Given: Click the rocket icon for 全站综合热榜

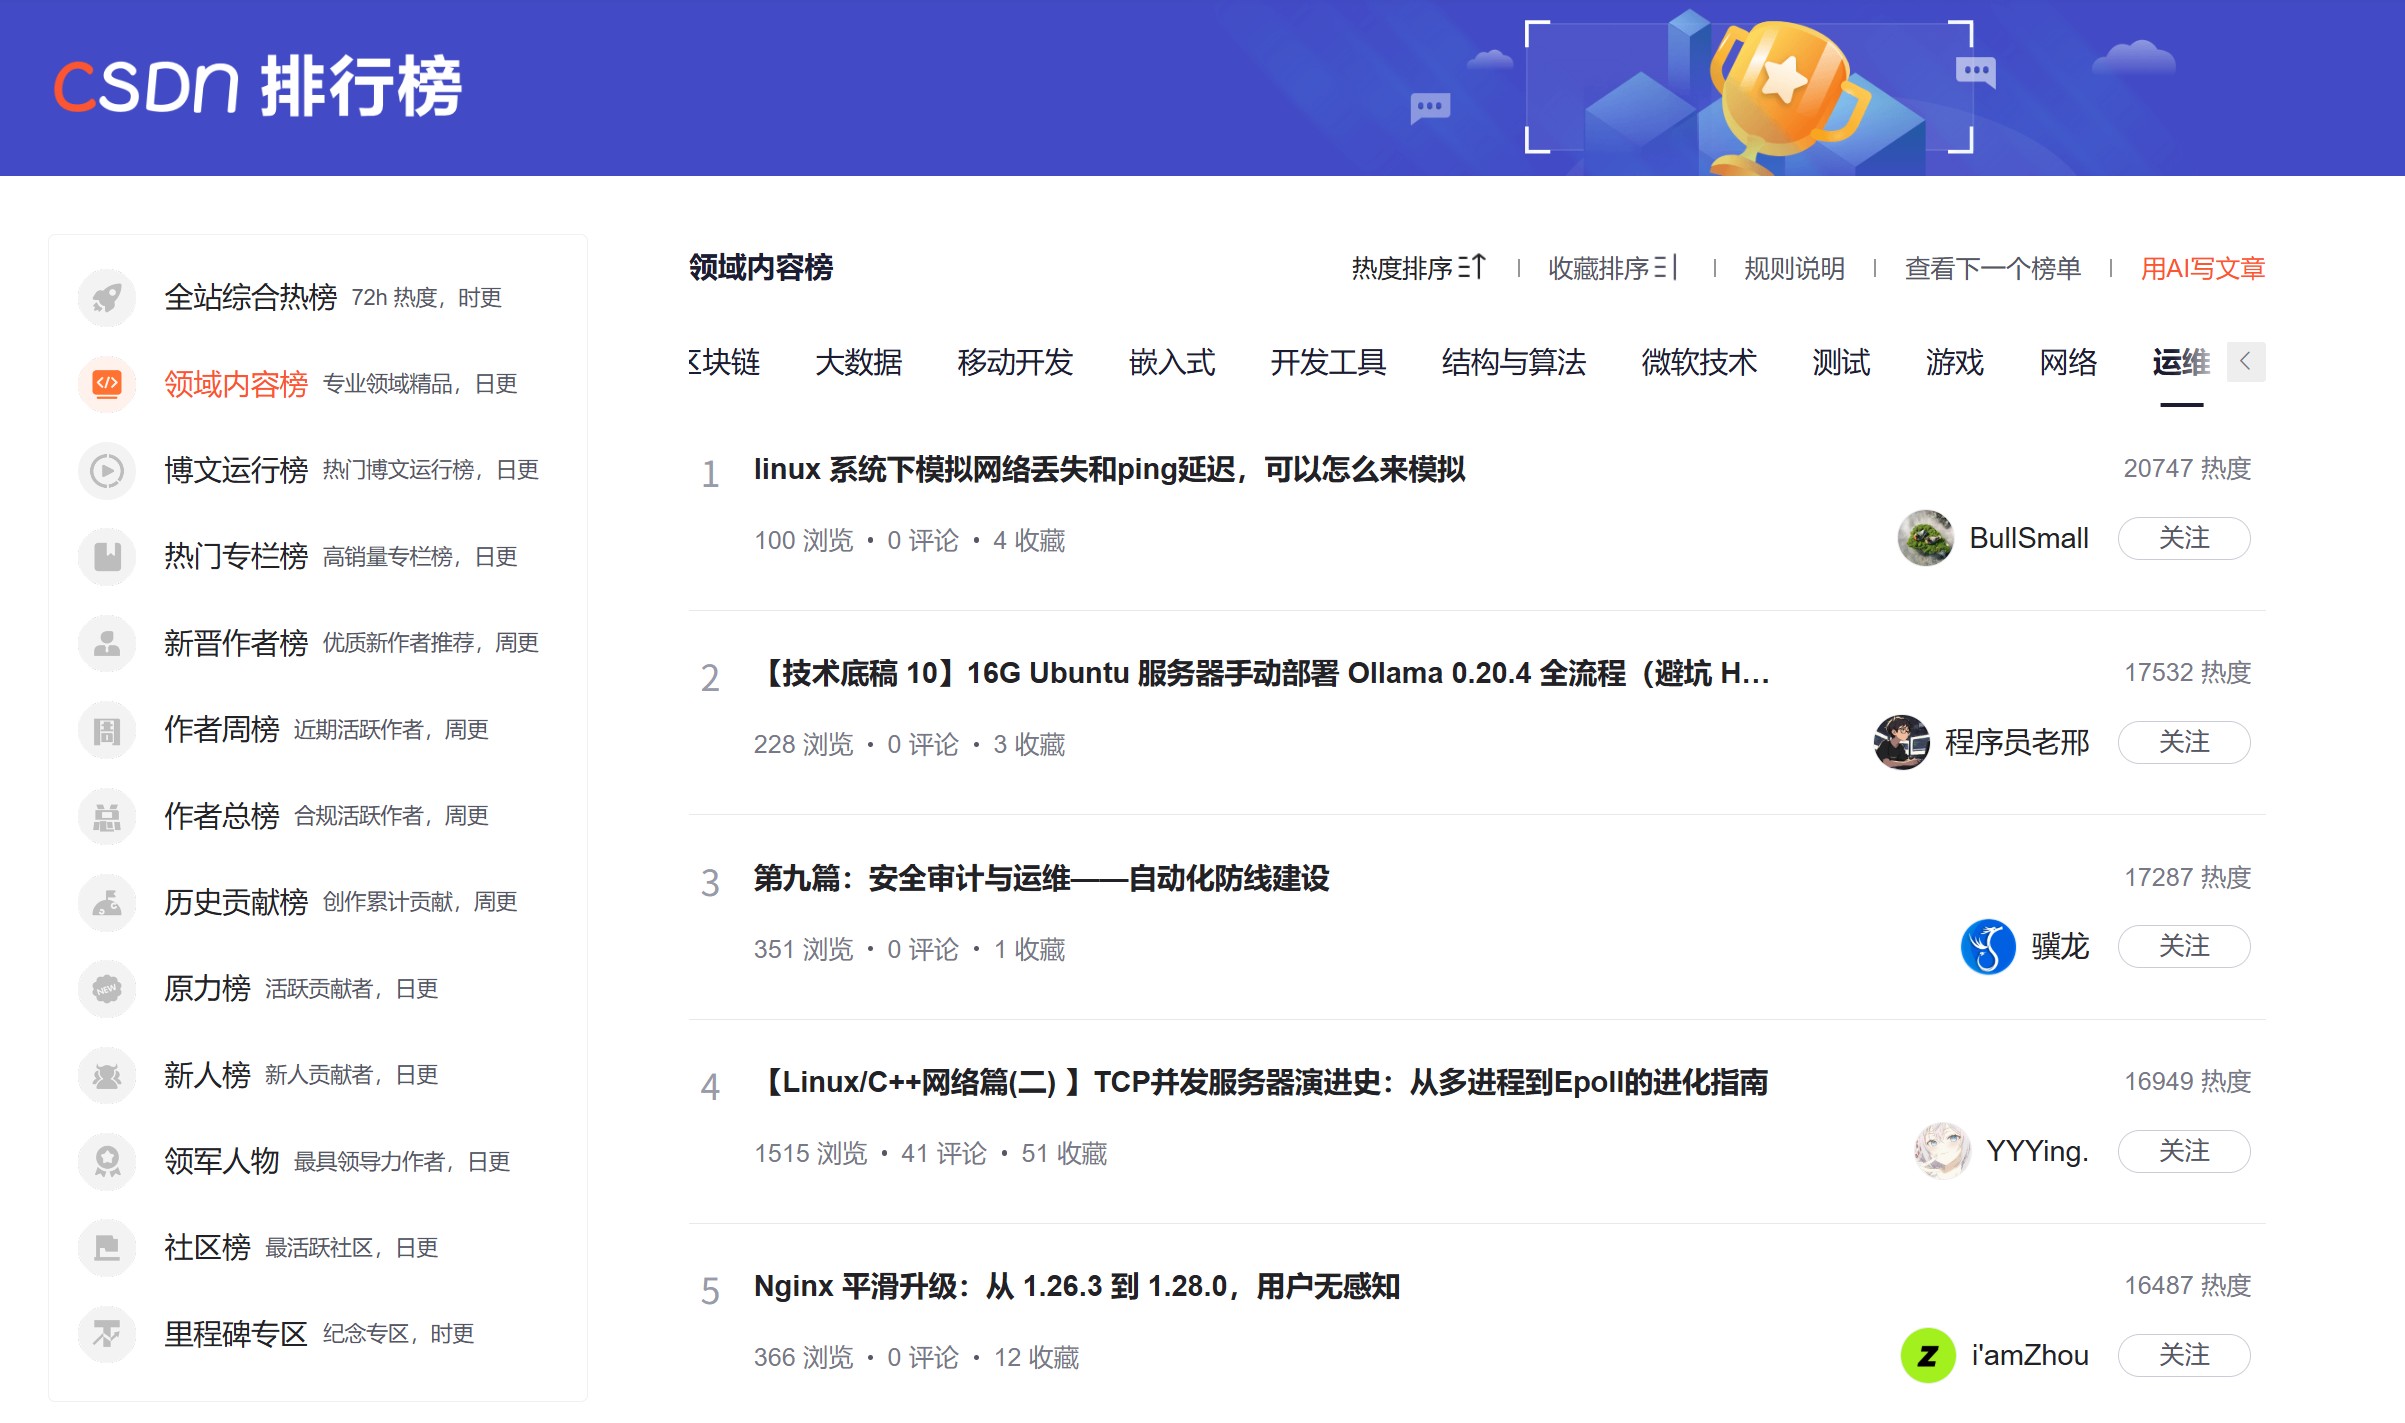Looking at the screenshot, I should 107,297.
